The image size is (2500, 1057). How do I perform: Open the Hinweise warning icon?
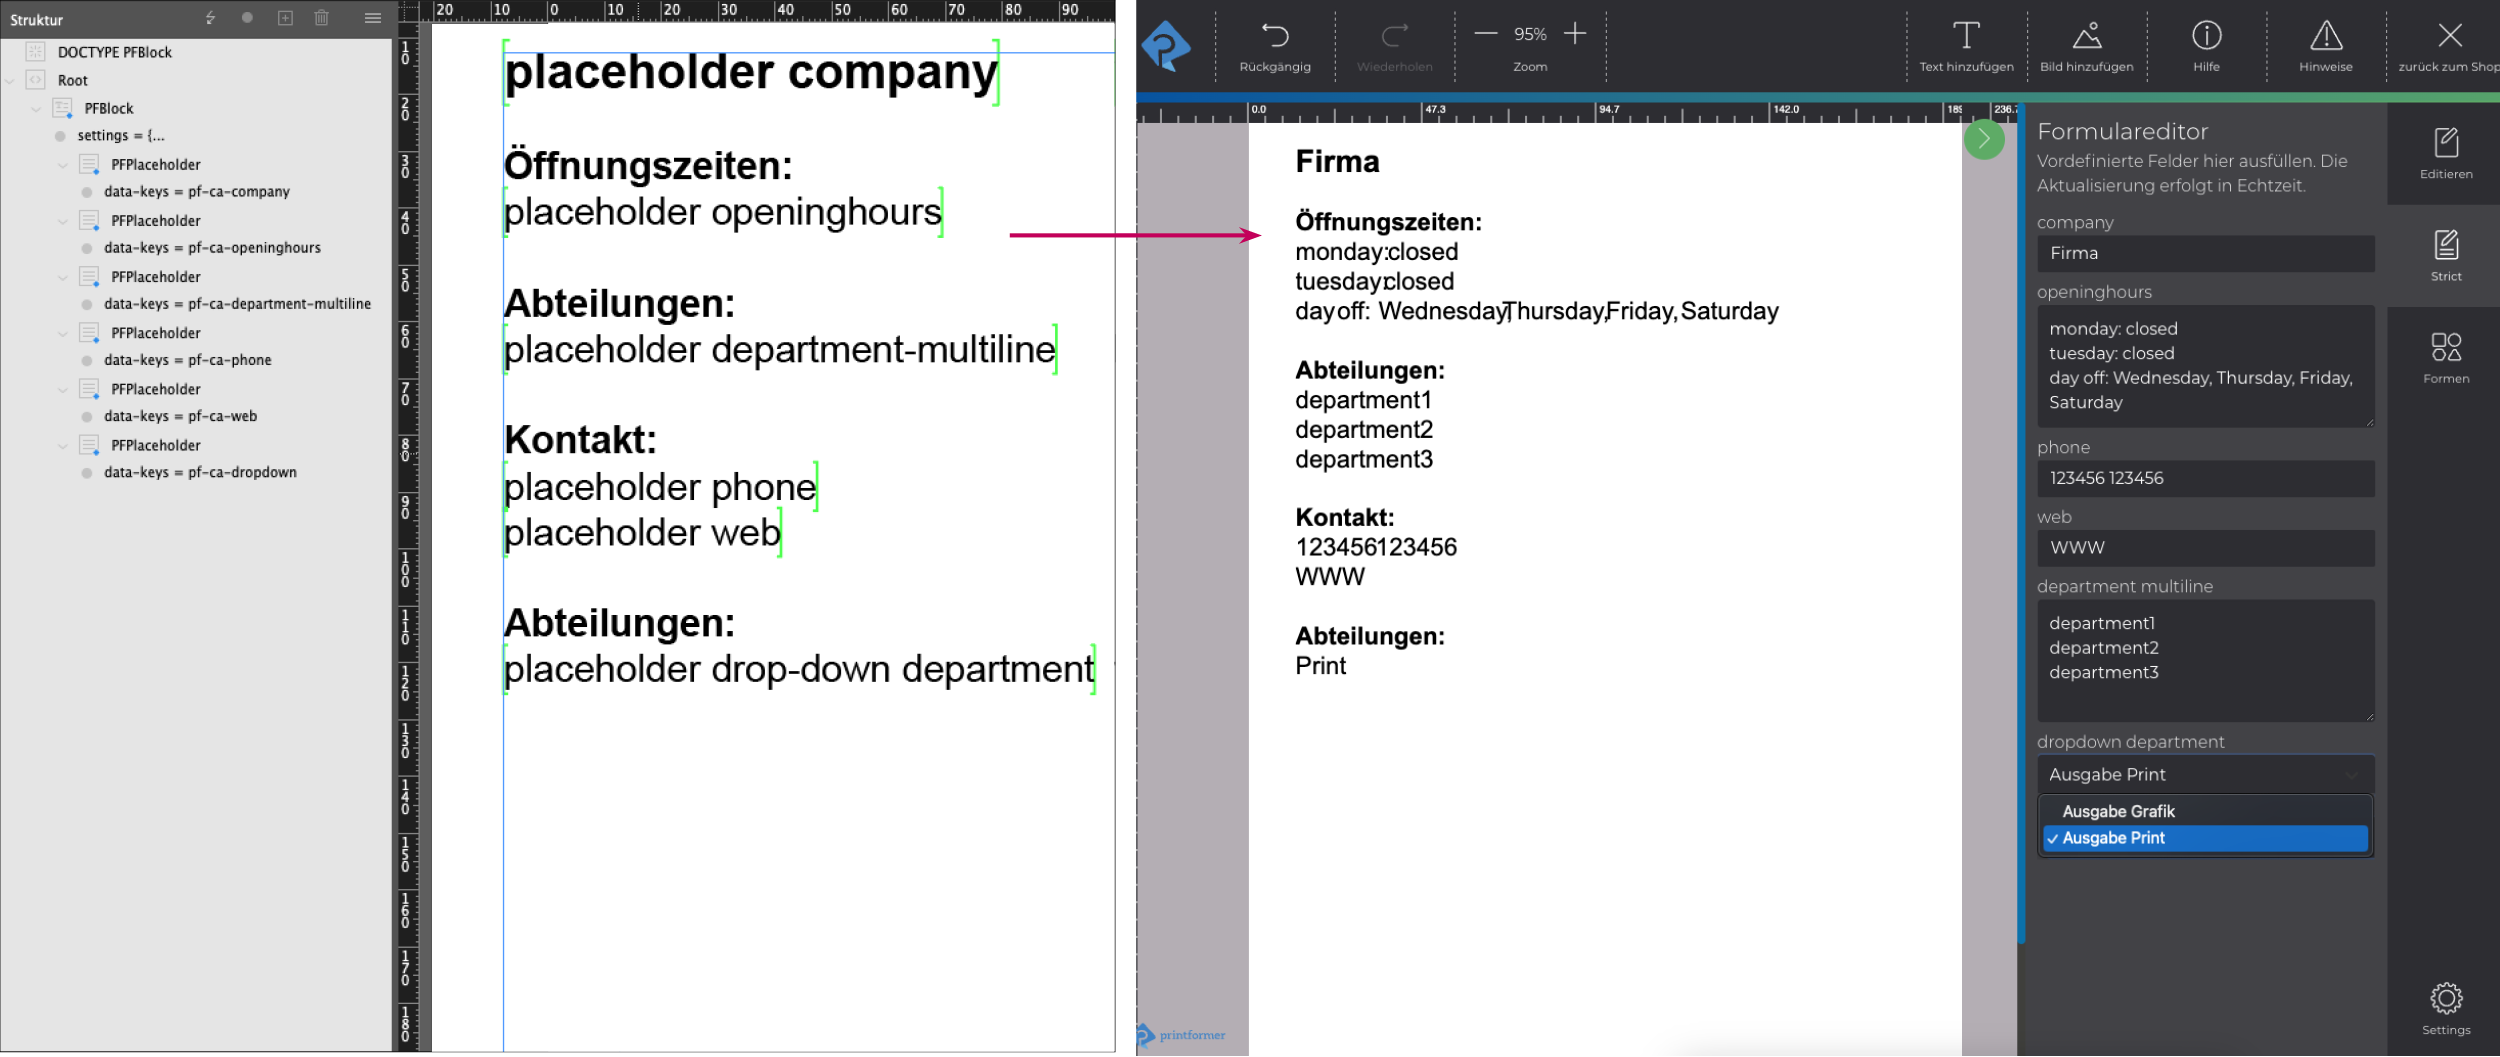click(2325, 36)
